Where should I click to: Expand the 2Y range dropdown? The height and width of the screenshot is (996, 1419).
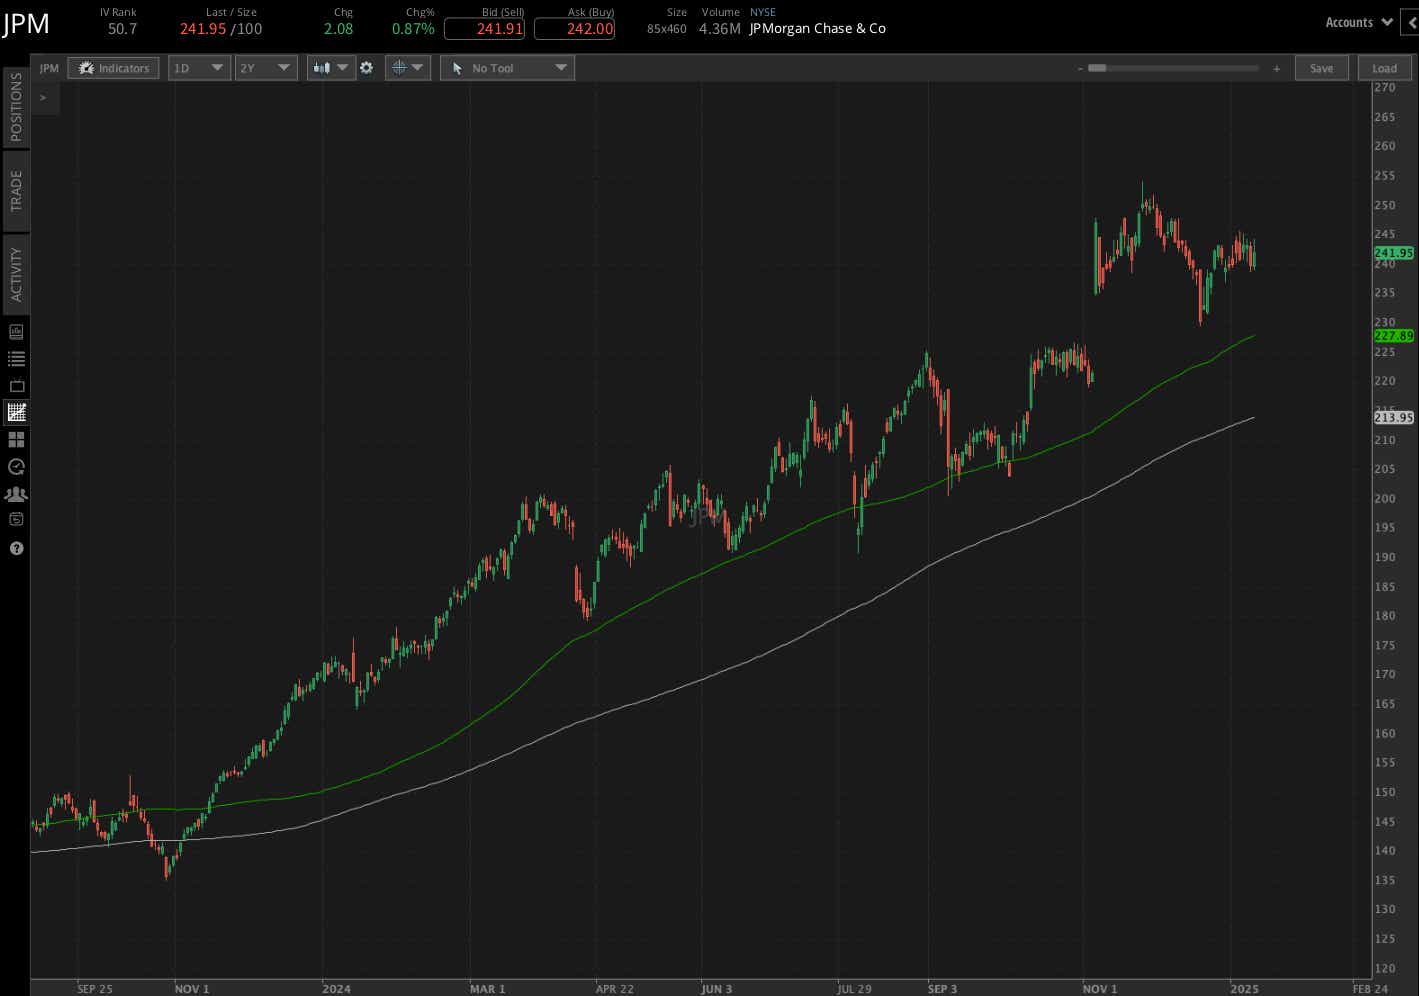click(x=265, y=67)
